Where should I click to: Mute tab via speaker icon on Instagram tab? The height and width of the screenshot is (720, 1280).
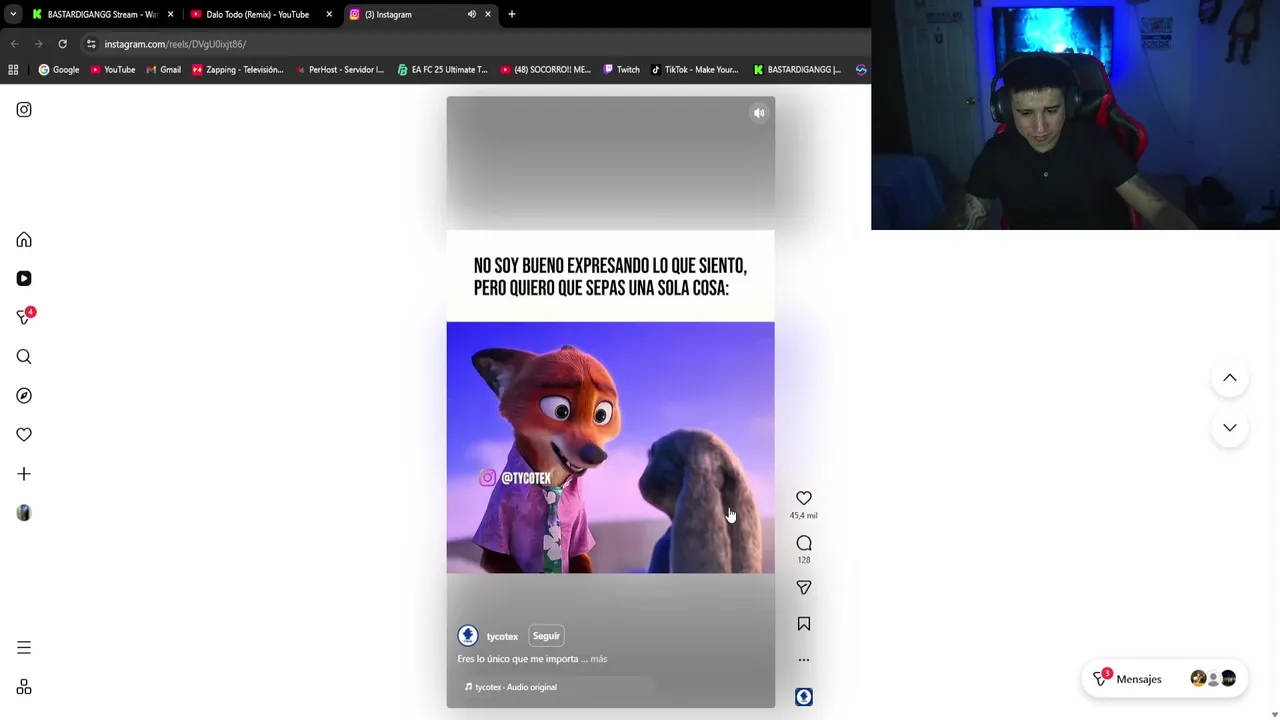[471, 14]
